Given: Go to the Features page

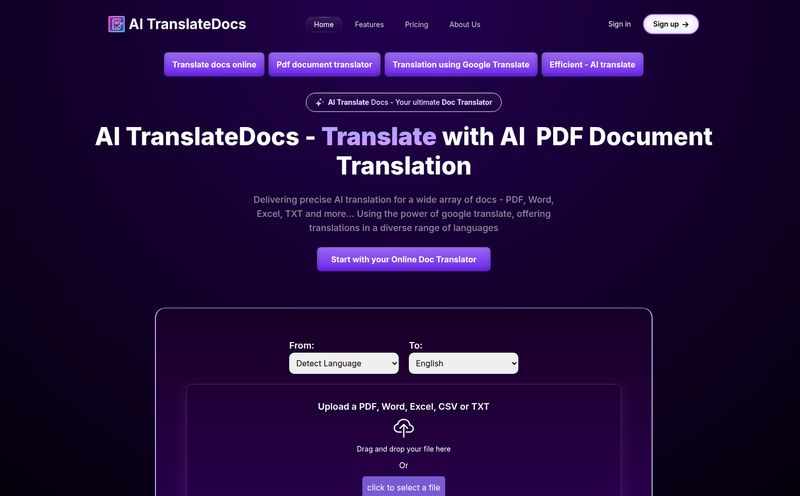Looking at the screenshot, I should (369, 24).
